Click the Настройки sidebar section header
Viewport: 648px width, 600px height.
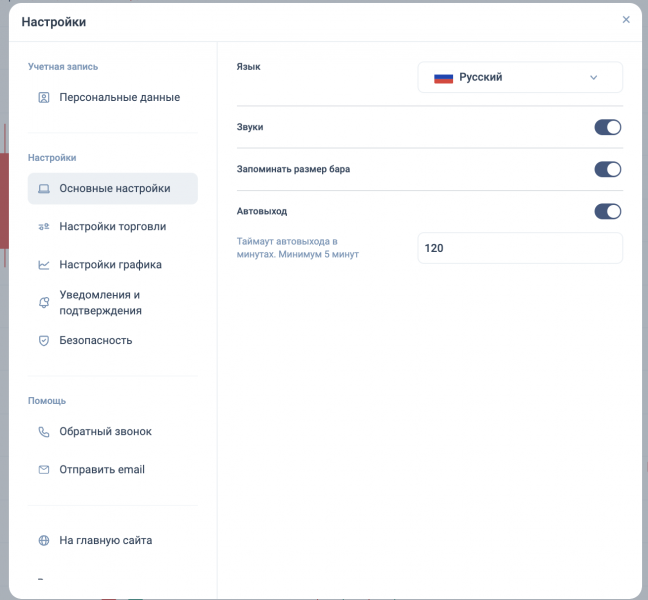[x=52, y=158]
